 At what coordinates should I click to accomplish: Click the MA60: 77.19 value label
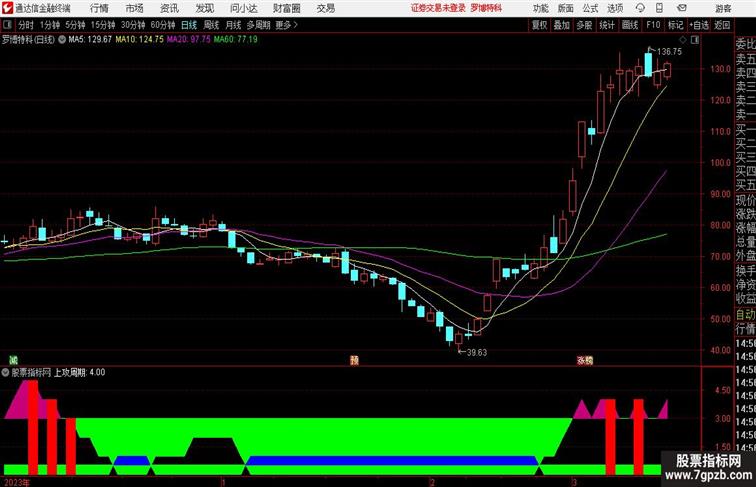(235, 40)
